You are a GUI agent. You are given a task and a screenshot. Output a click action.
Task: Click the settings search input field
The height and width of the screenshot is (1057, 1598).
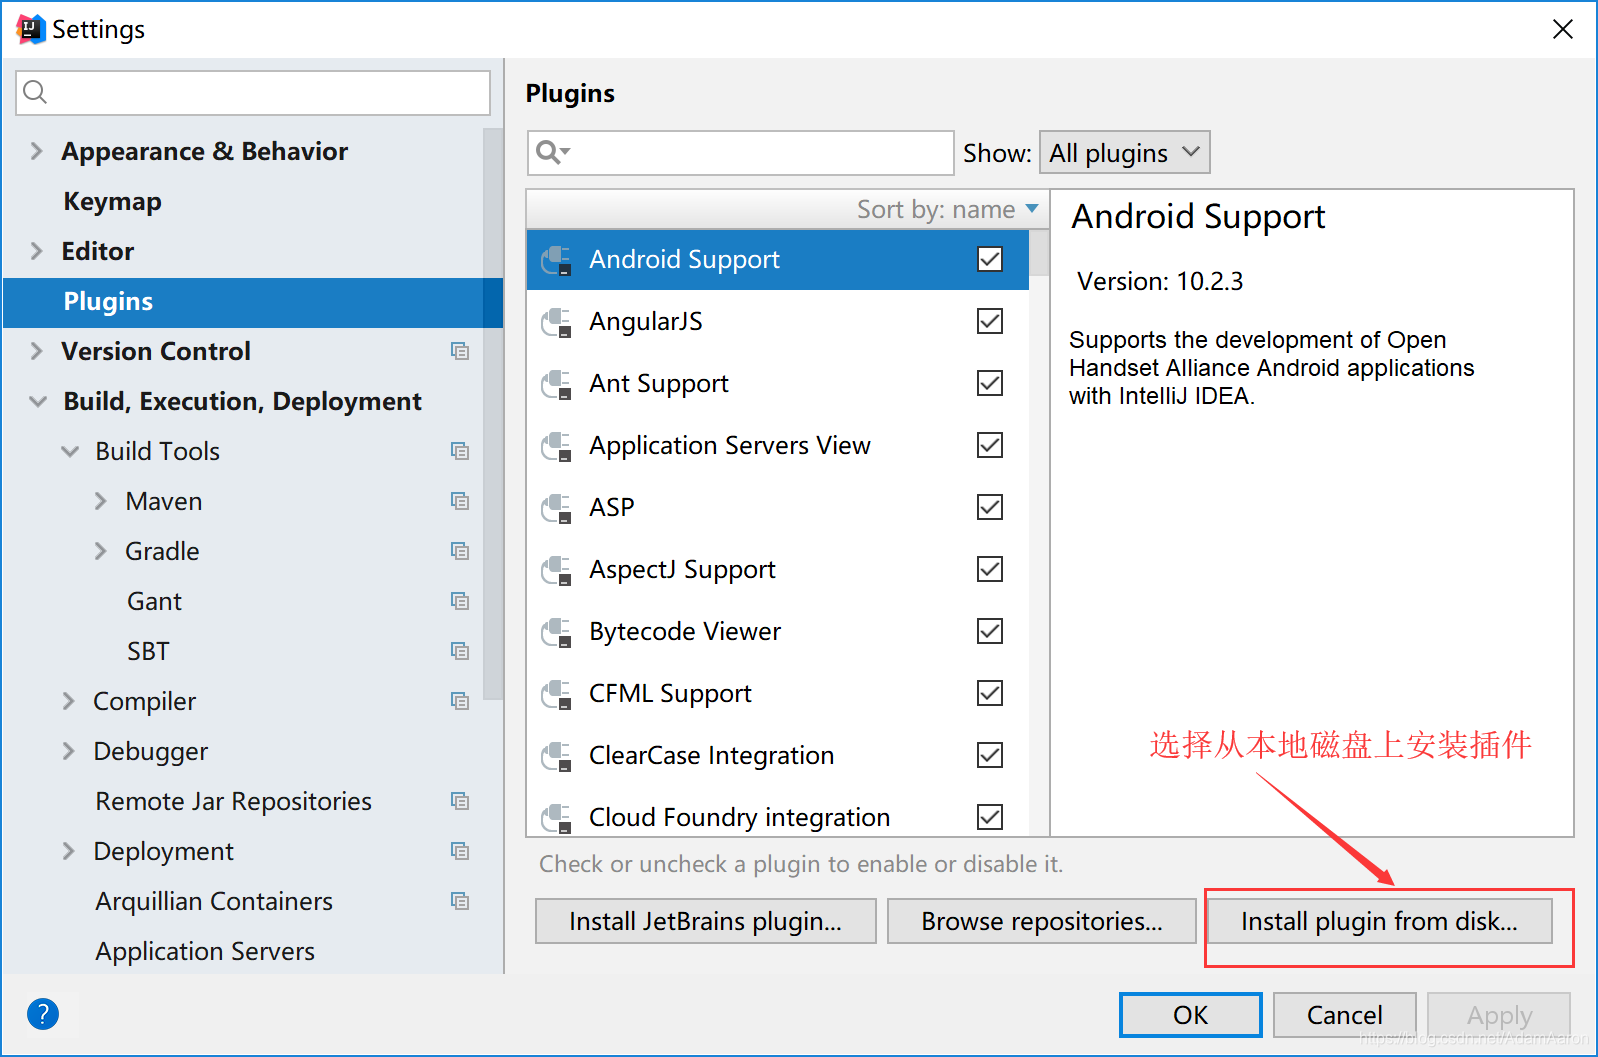coord(253,92)
